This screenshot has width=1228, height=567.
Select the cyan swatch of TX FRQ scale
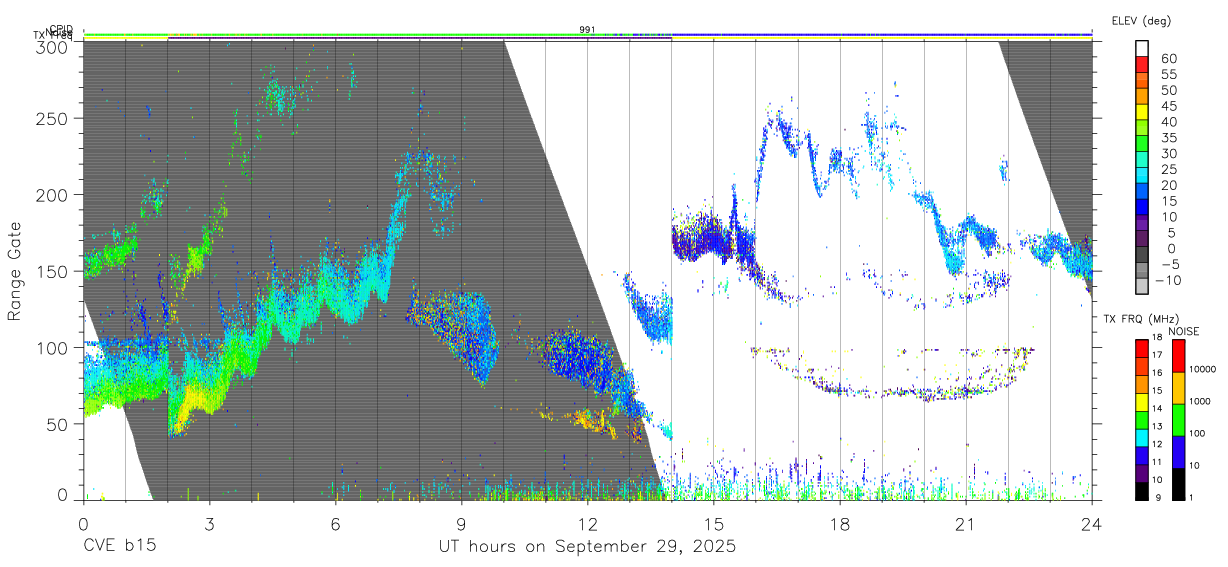[x=1142, y=438]
